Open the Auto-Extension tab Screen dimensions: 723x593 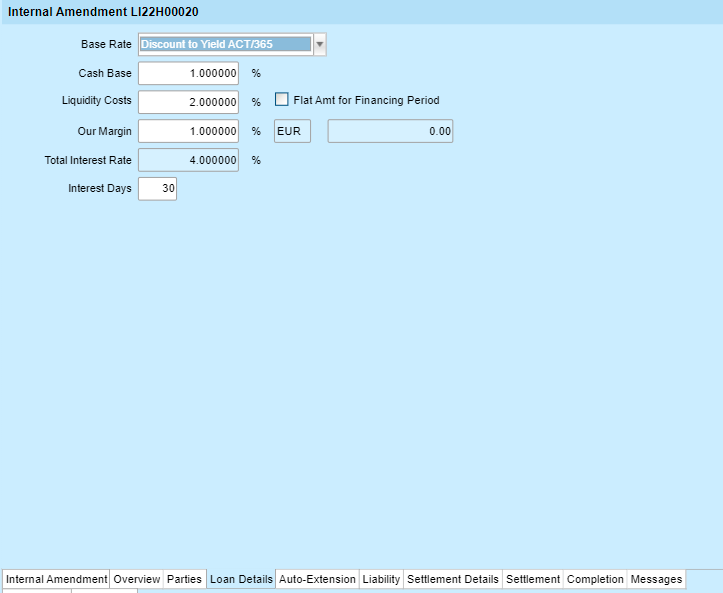(x=317, y=579)
